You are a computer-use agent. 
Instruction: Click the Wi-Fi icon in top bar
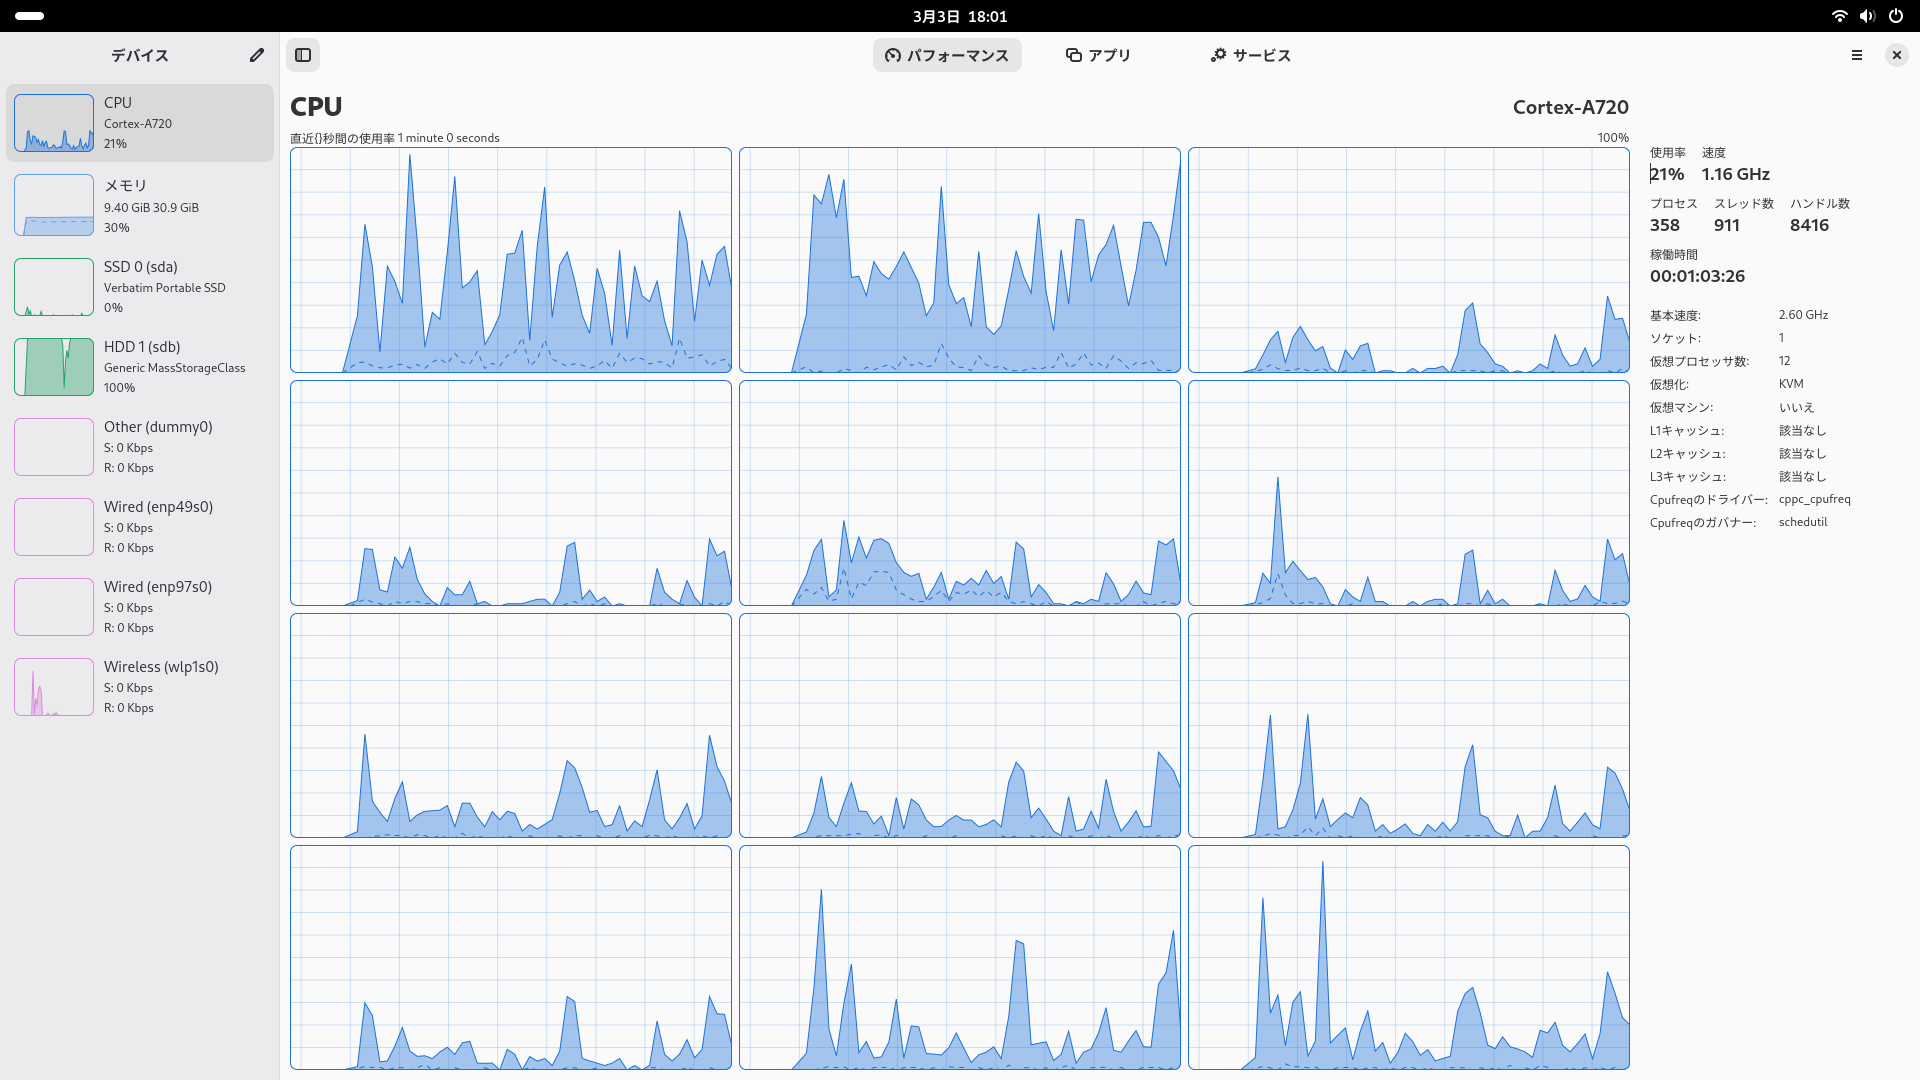click(x=1839, y=16)
